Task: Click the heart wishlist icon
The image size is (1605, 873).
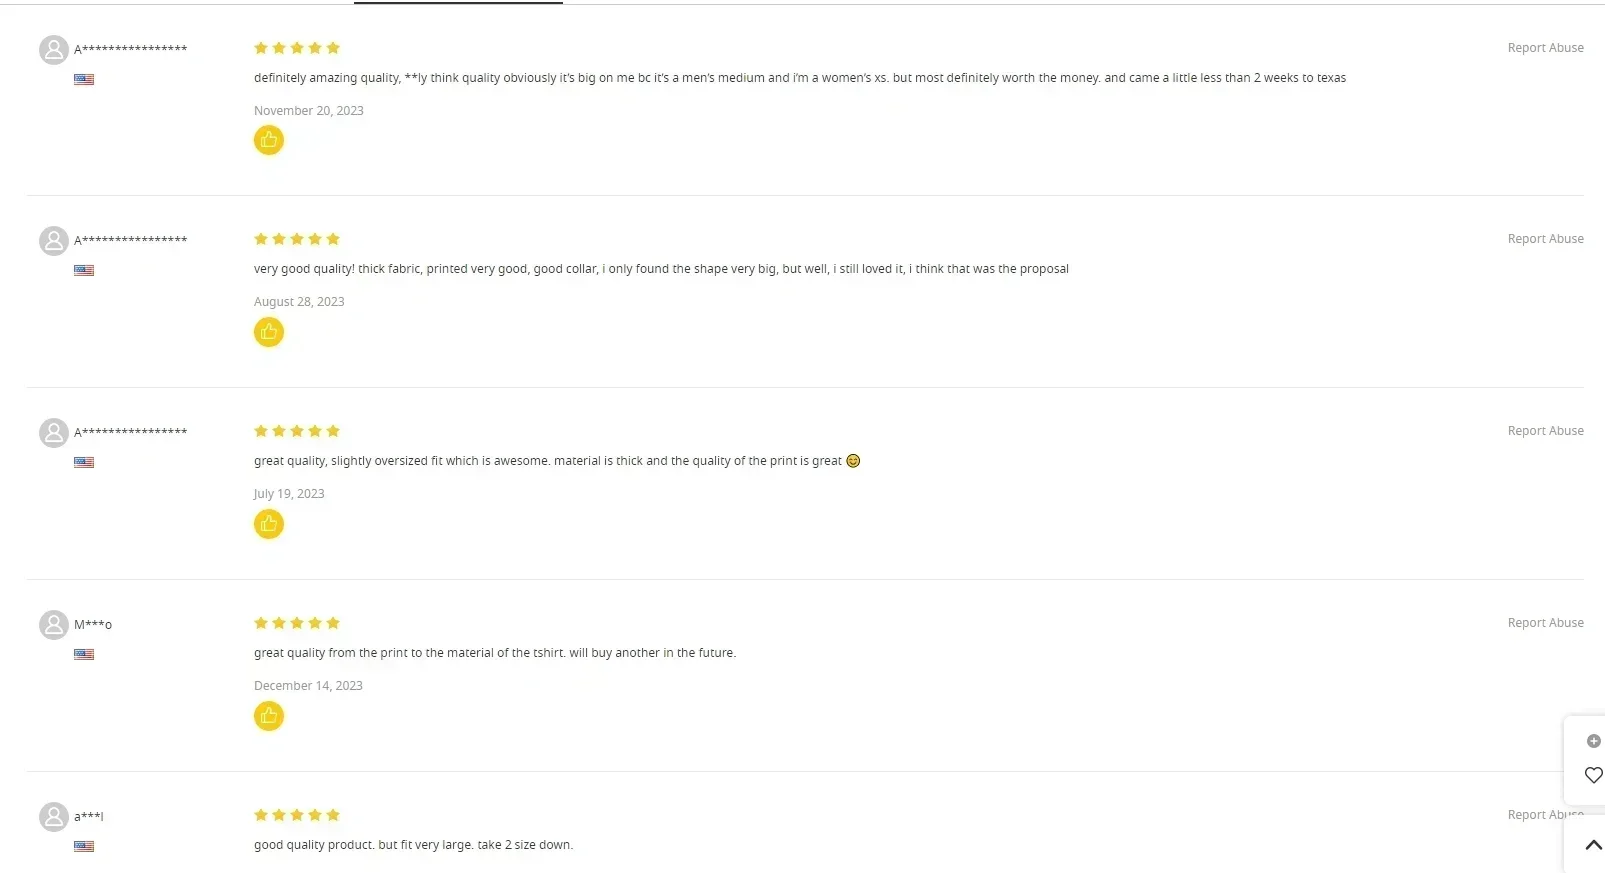Action: [x=1594, y=775]
